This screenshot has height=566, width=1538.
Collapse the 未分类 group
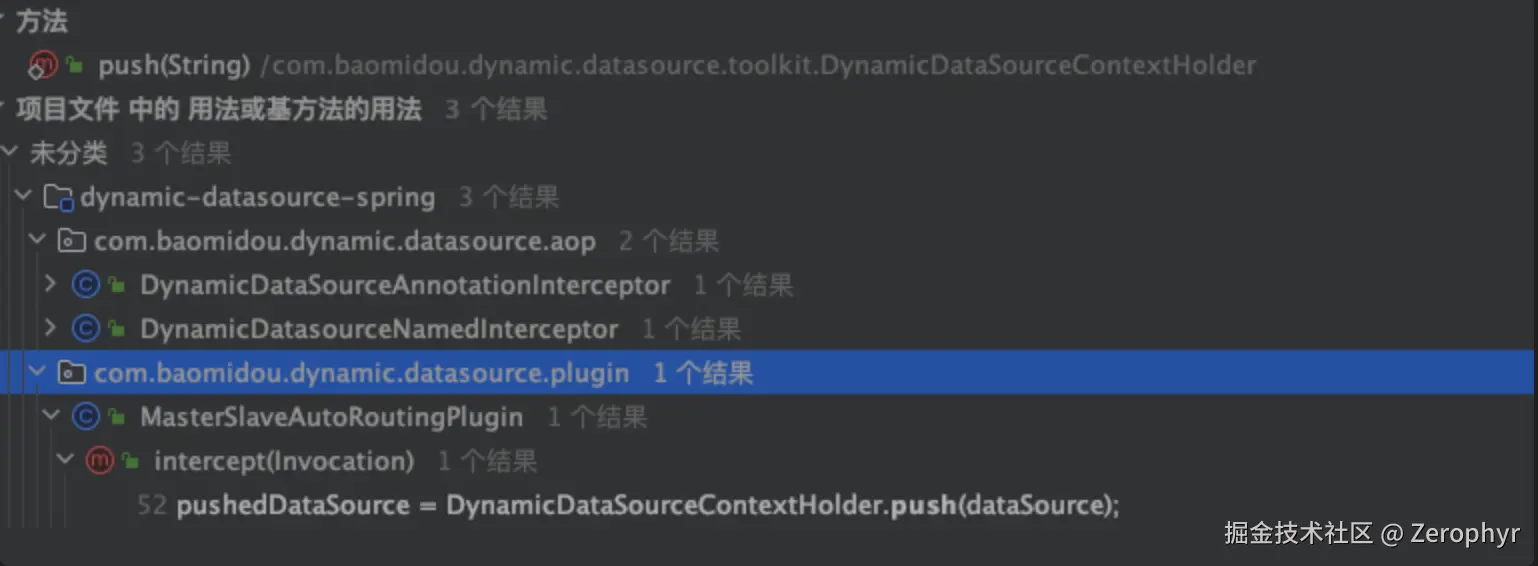click(x=10, y=153)
